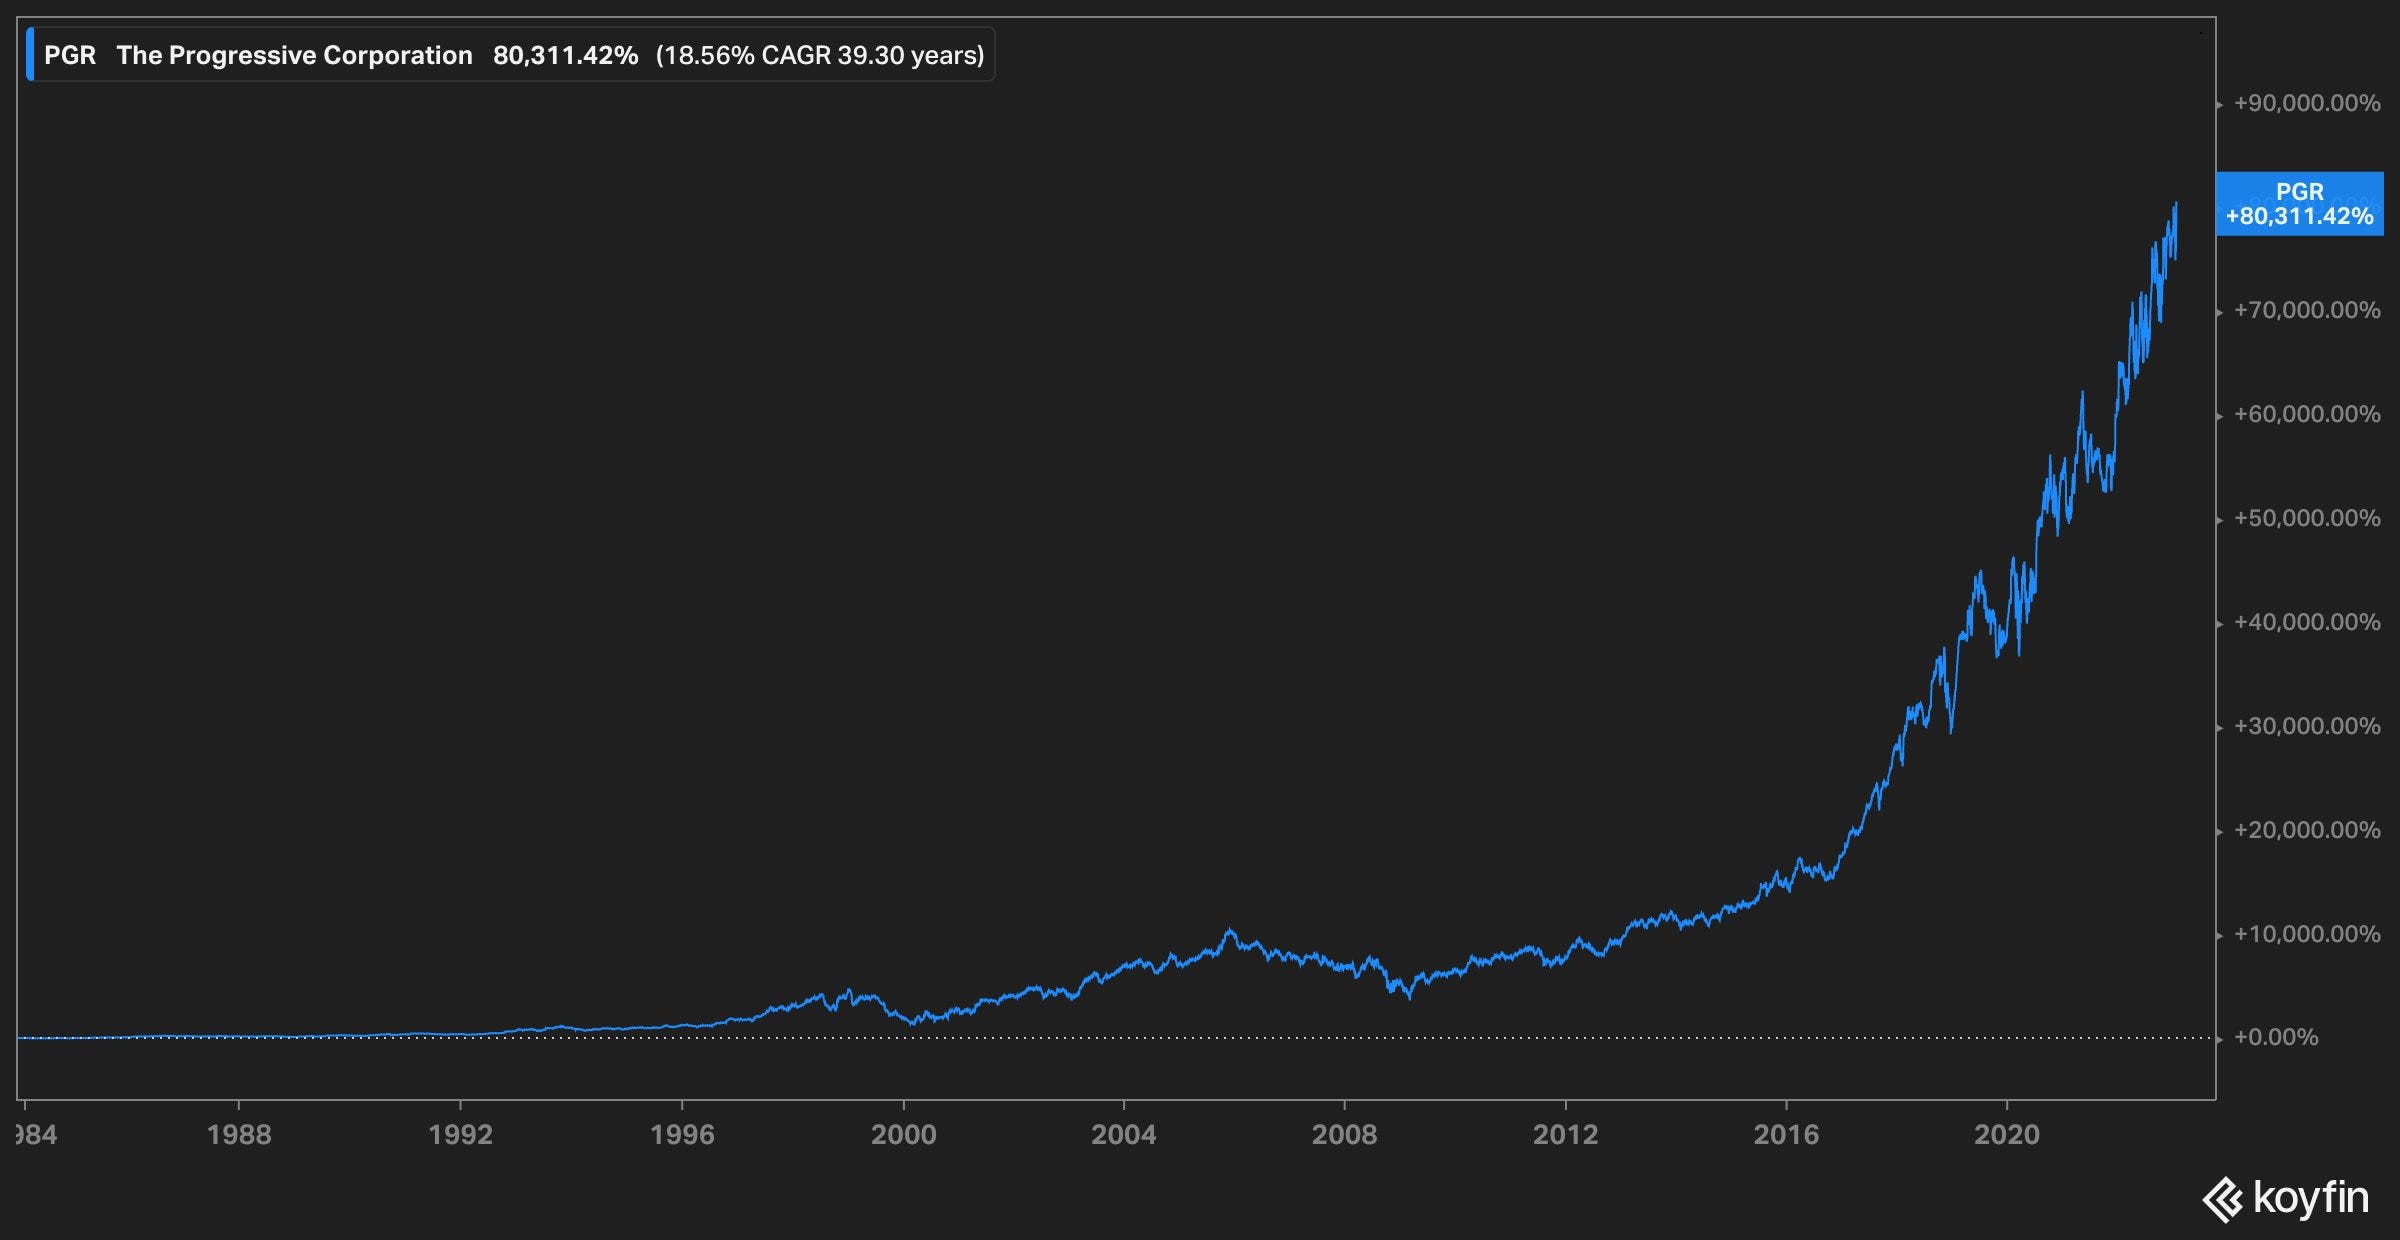Click the 80,311.42% return value in legend
Viewport: 2400px width, 1240px height.
coord(565,55)
